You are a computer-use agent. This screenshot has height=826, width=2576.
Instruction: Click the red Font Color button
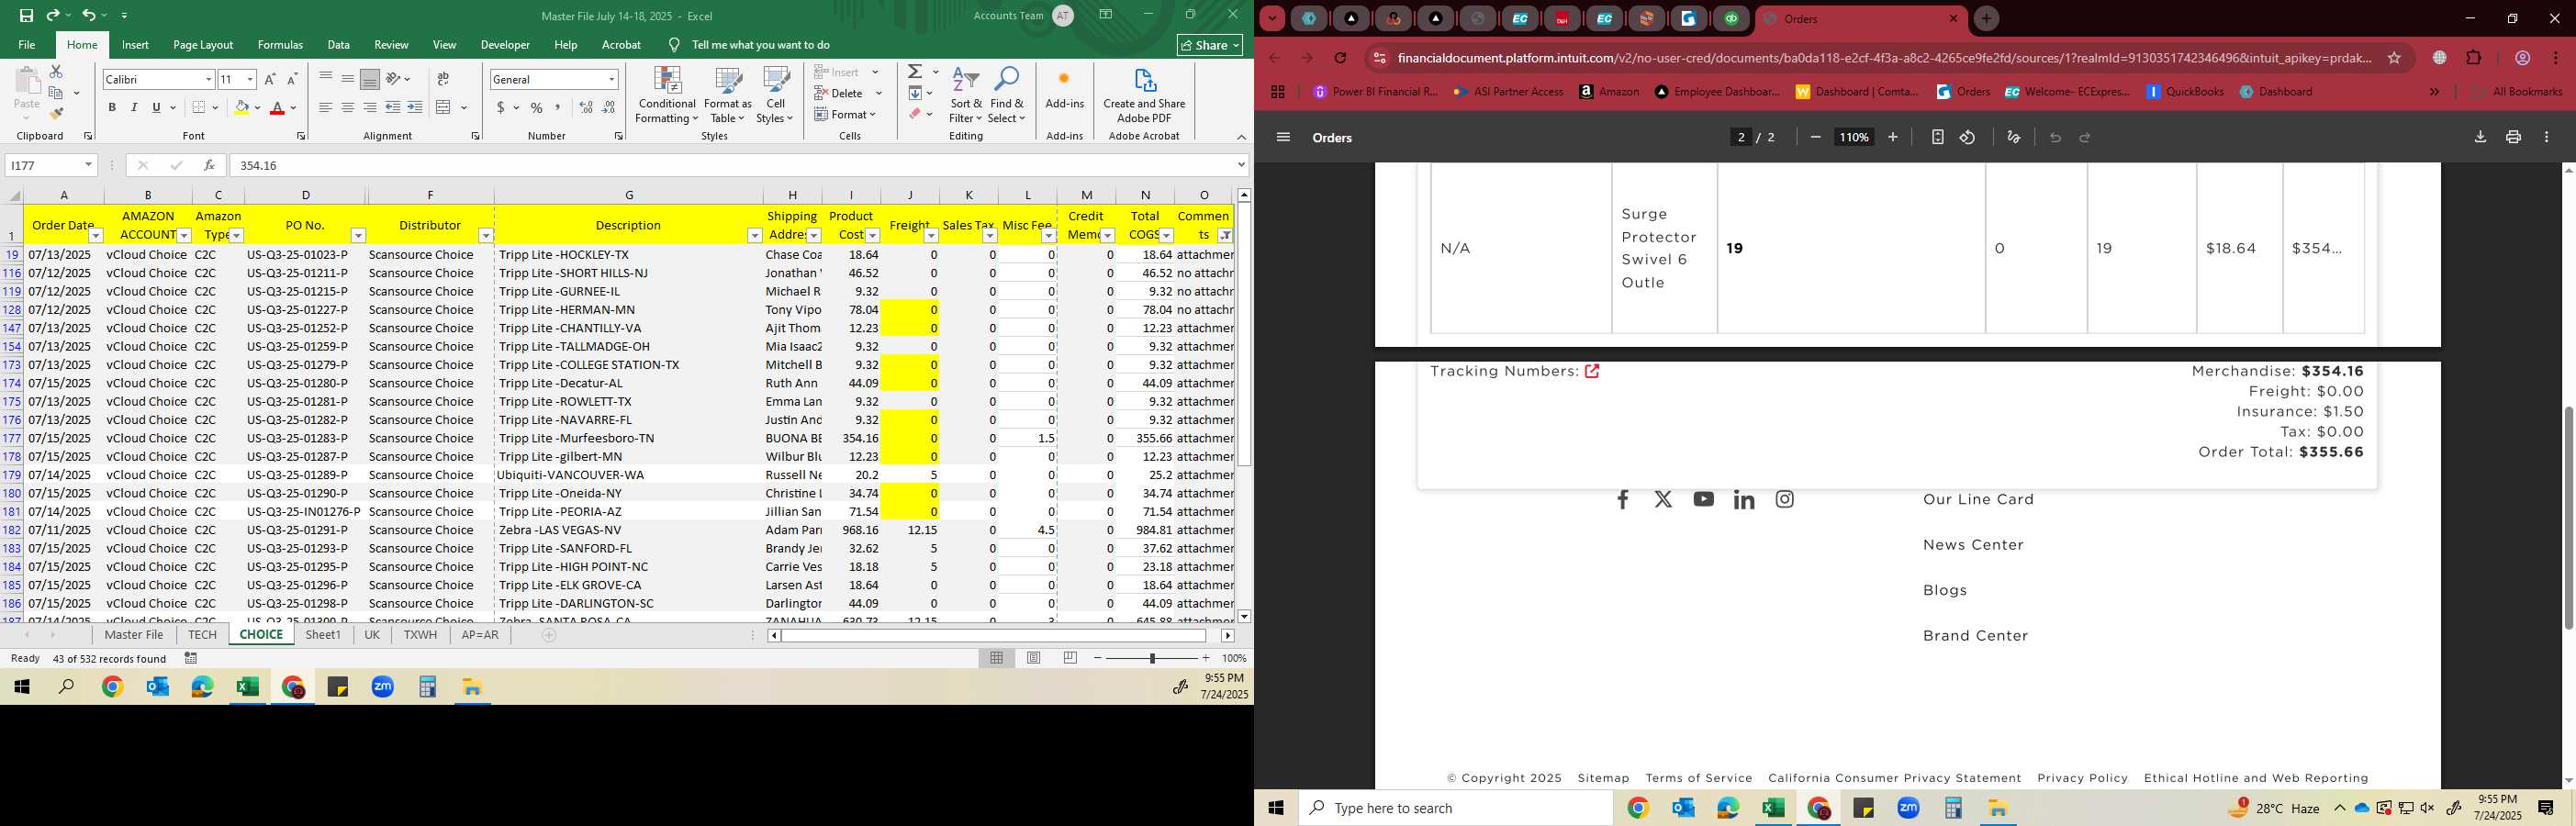click(x=277, y=107)
